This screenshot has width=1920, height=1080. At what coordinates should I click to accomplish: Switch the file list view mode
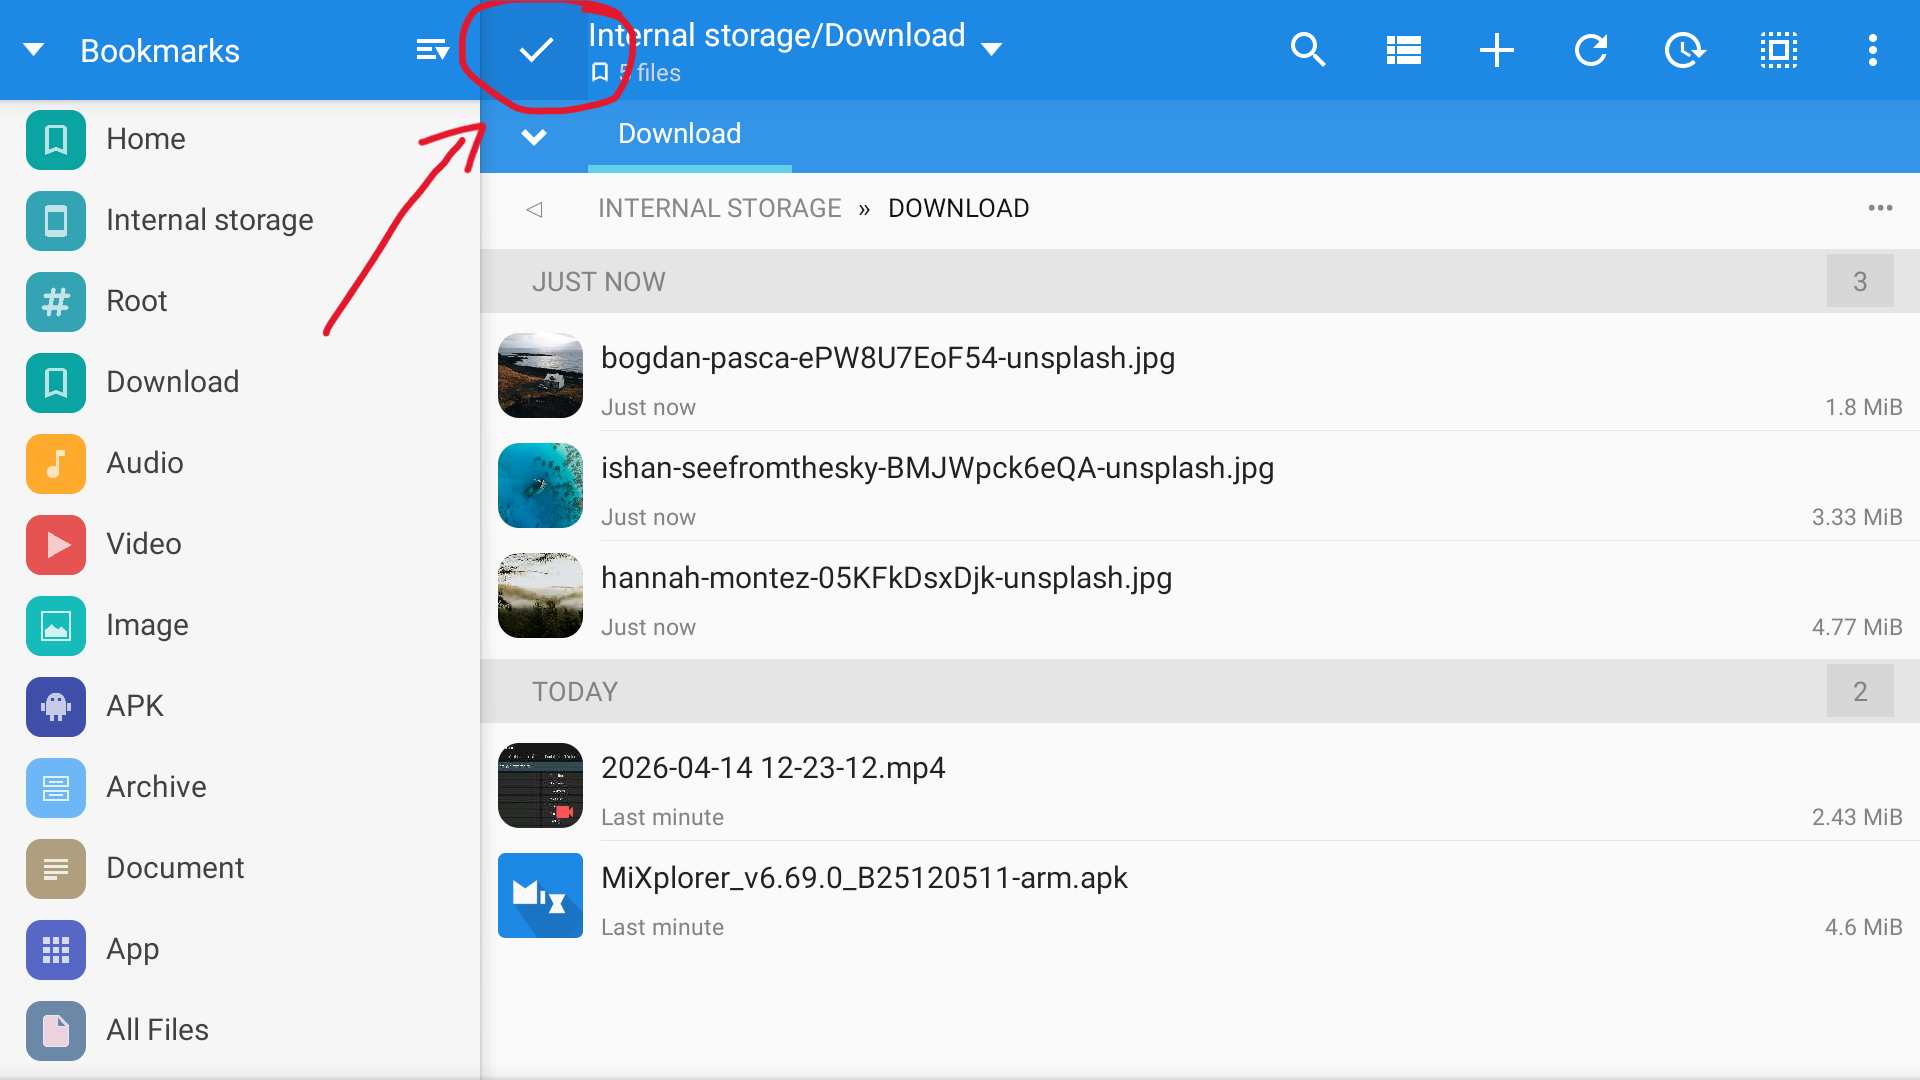pyautogui.click(x=1403, y=50)
